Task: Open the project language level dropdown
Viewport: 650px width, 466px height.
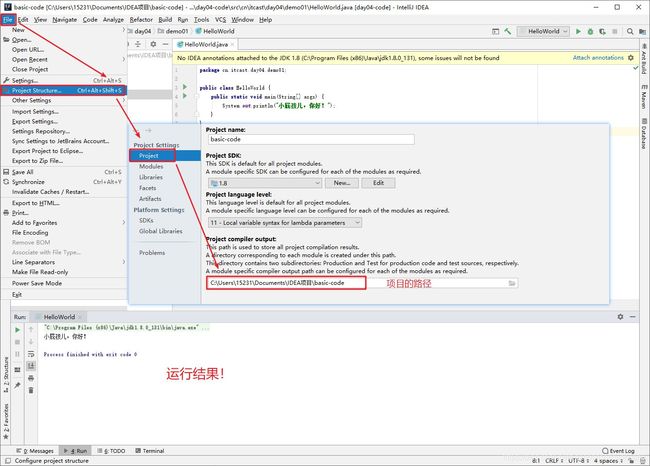Action: 285,223
